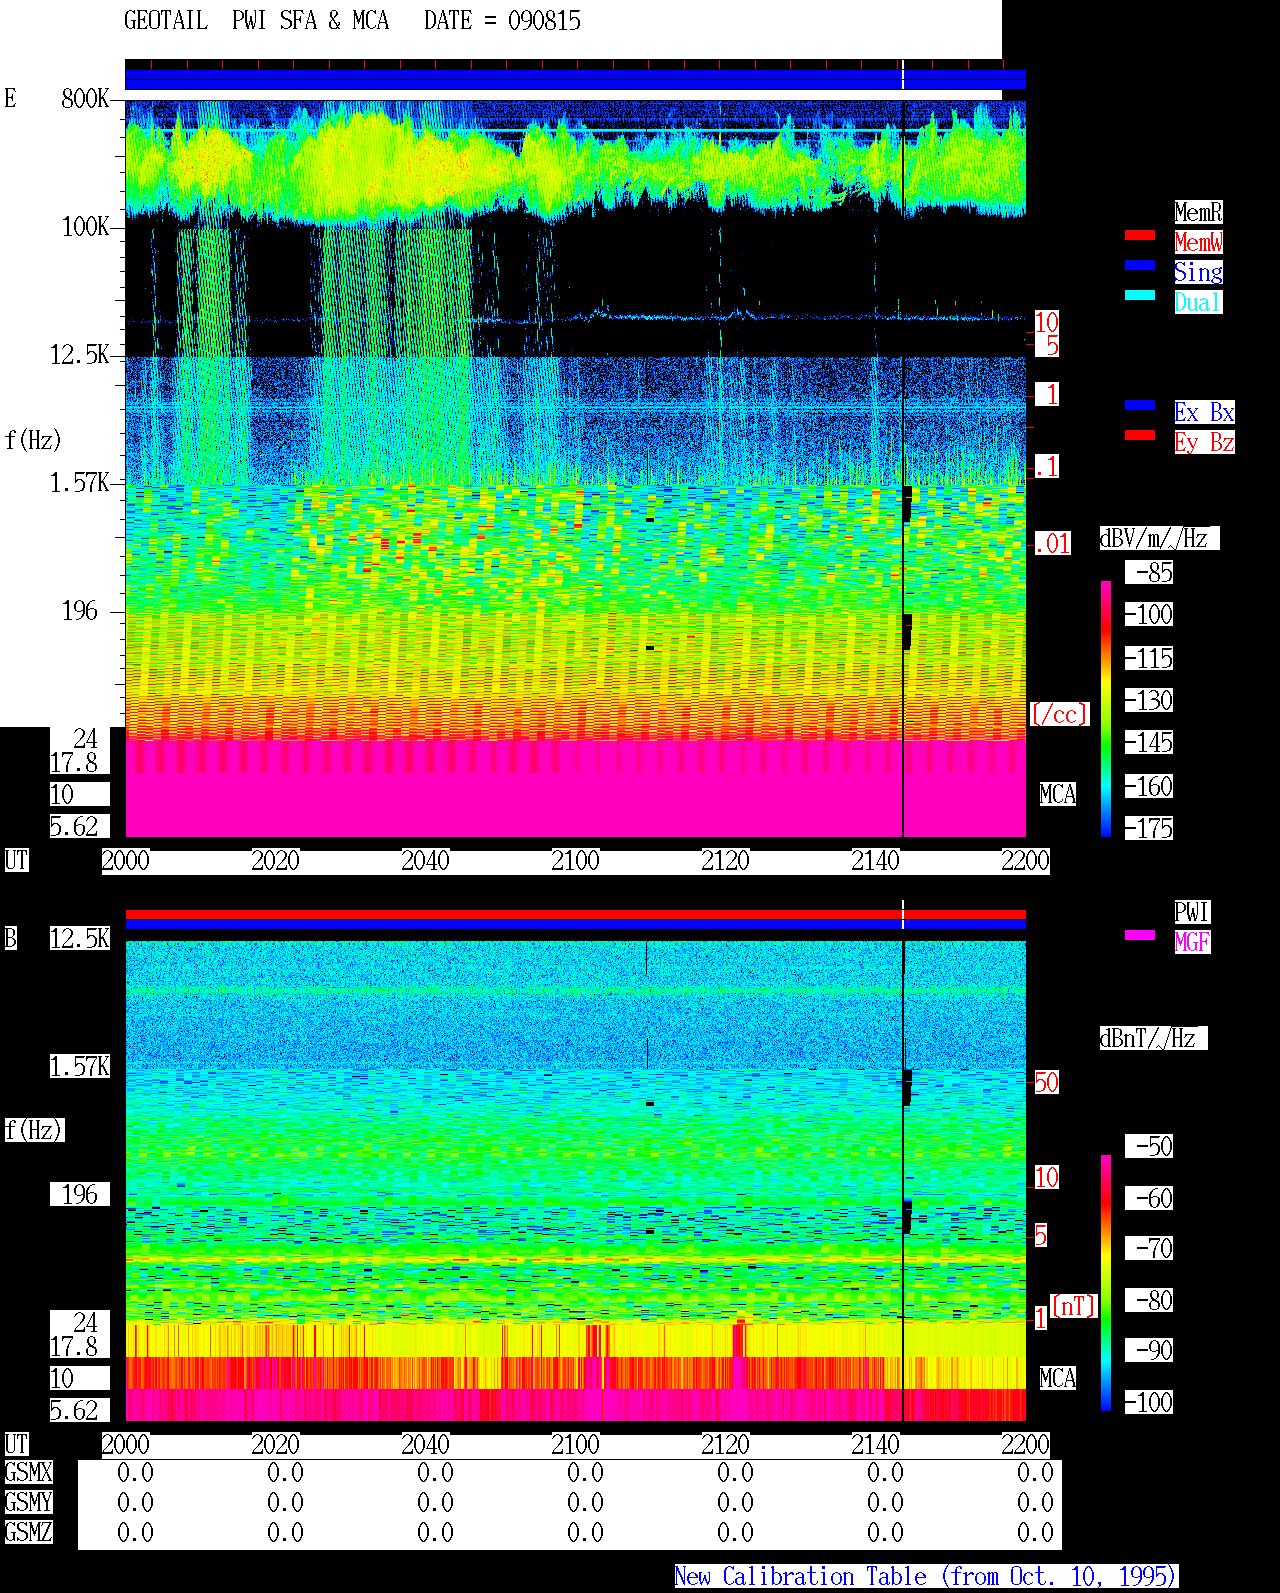
Task: Click the -50 color scale value
Action: tap(1149, 1146)
